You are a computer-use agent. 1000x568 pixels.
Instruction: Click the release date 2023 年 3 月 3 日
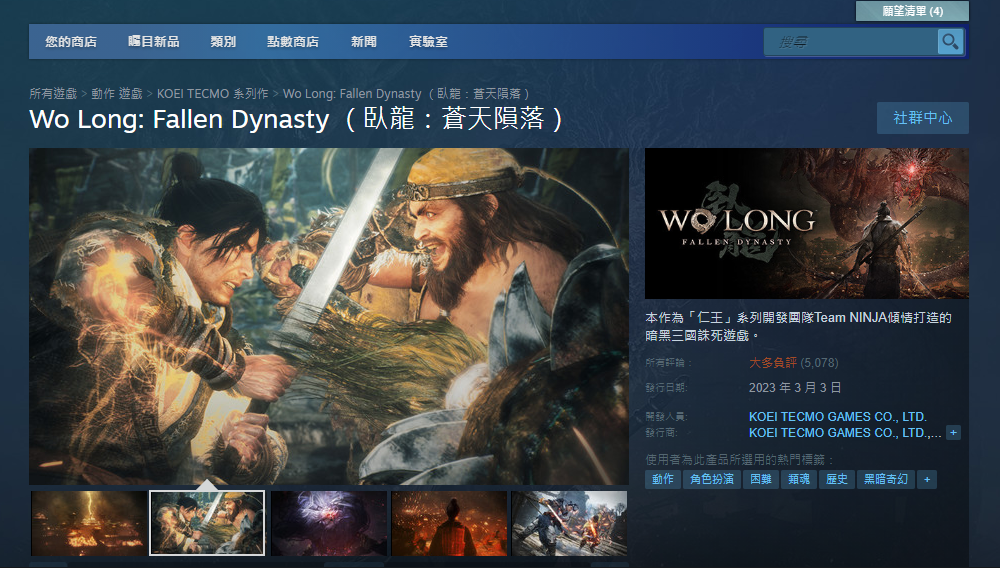point(795,388)
